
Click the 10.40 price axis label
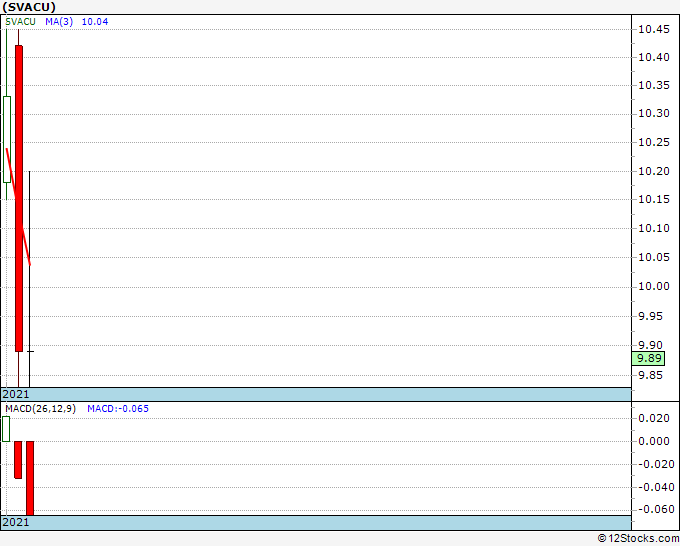coord(654,57)
